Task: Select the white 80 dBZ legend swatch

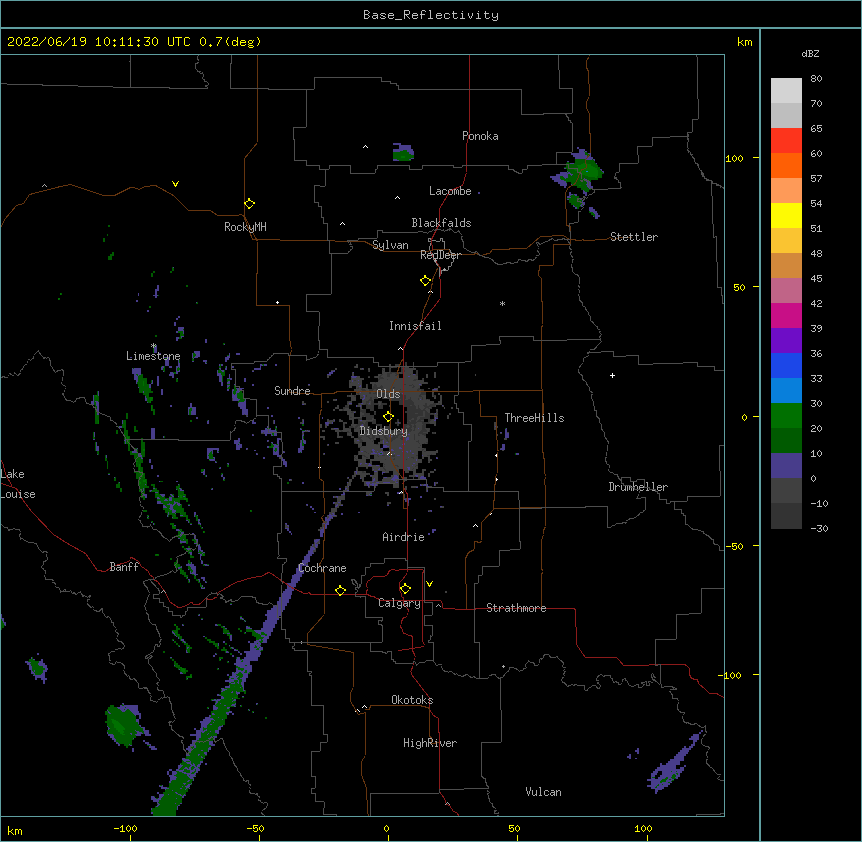Action: click(x=786, y=90)
